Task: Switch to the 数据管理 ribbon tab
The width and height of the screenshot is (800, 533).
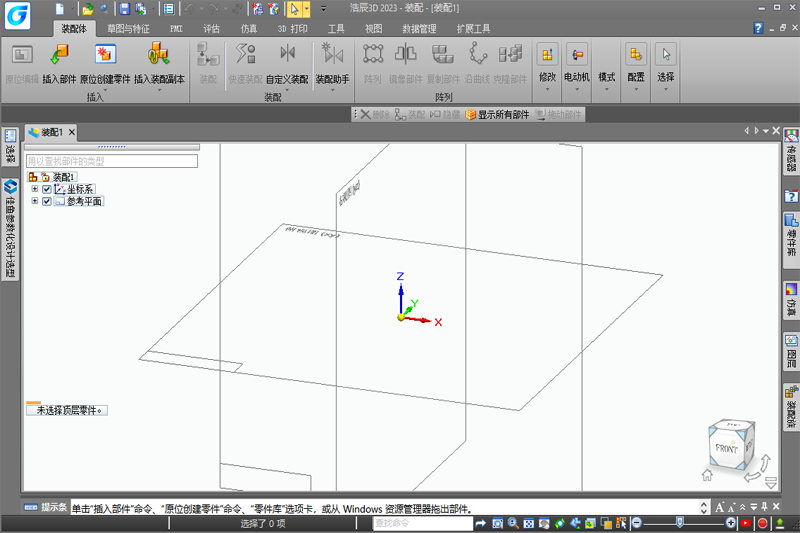Action: click(x=419, y=29)
